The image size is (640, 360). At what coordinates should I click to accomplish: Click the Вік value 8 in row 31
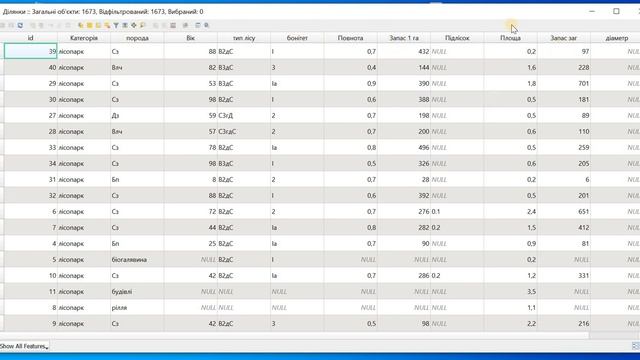[x=191, y=180]
